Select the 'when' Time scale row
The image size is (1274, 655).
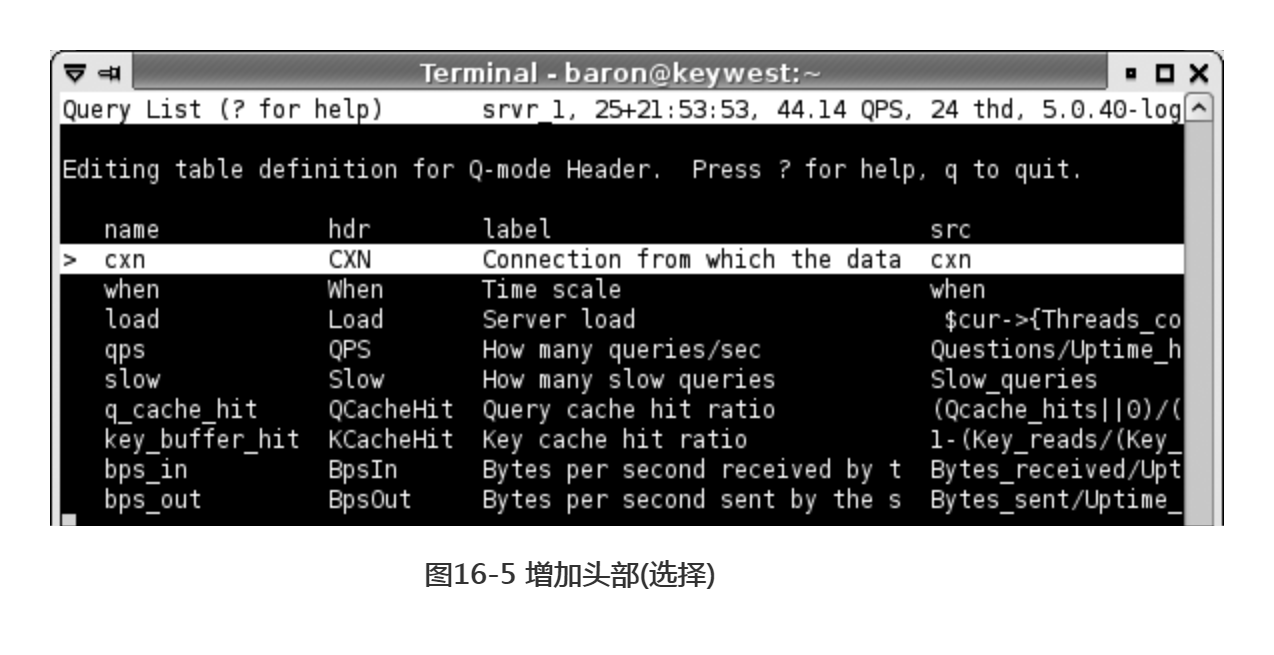click(x=622, y=290)
